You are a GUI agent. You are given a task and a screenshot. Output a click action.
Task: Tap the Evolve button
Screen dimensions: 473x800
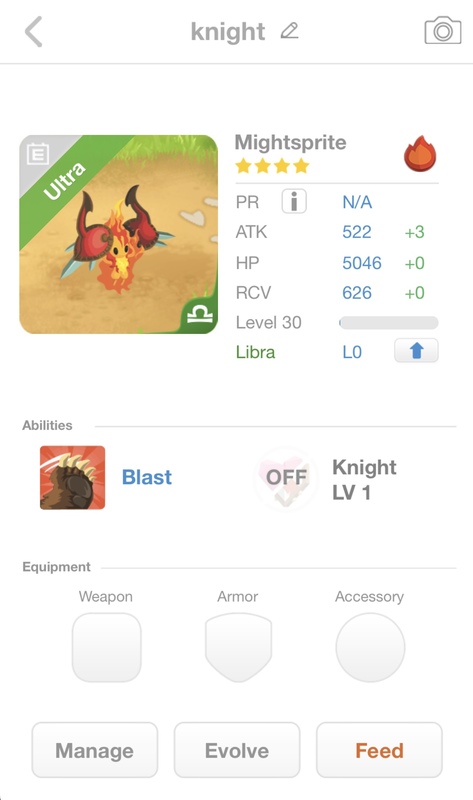pos(237,750)
